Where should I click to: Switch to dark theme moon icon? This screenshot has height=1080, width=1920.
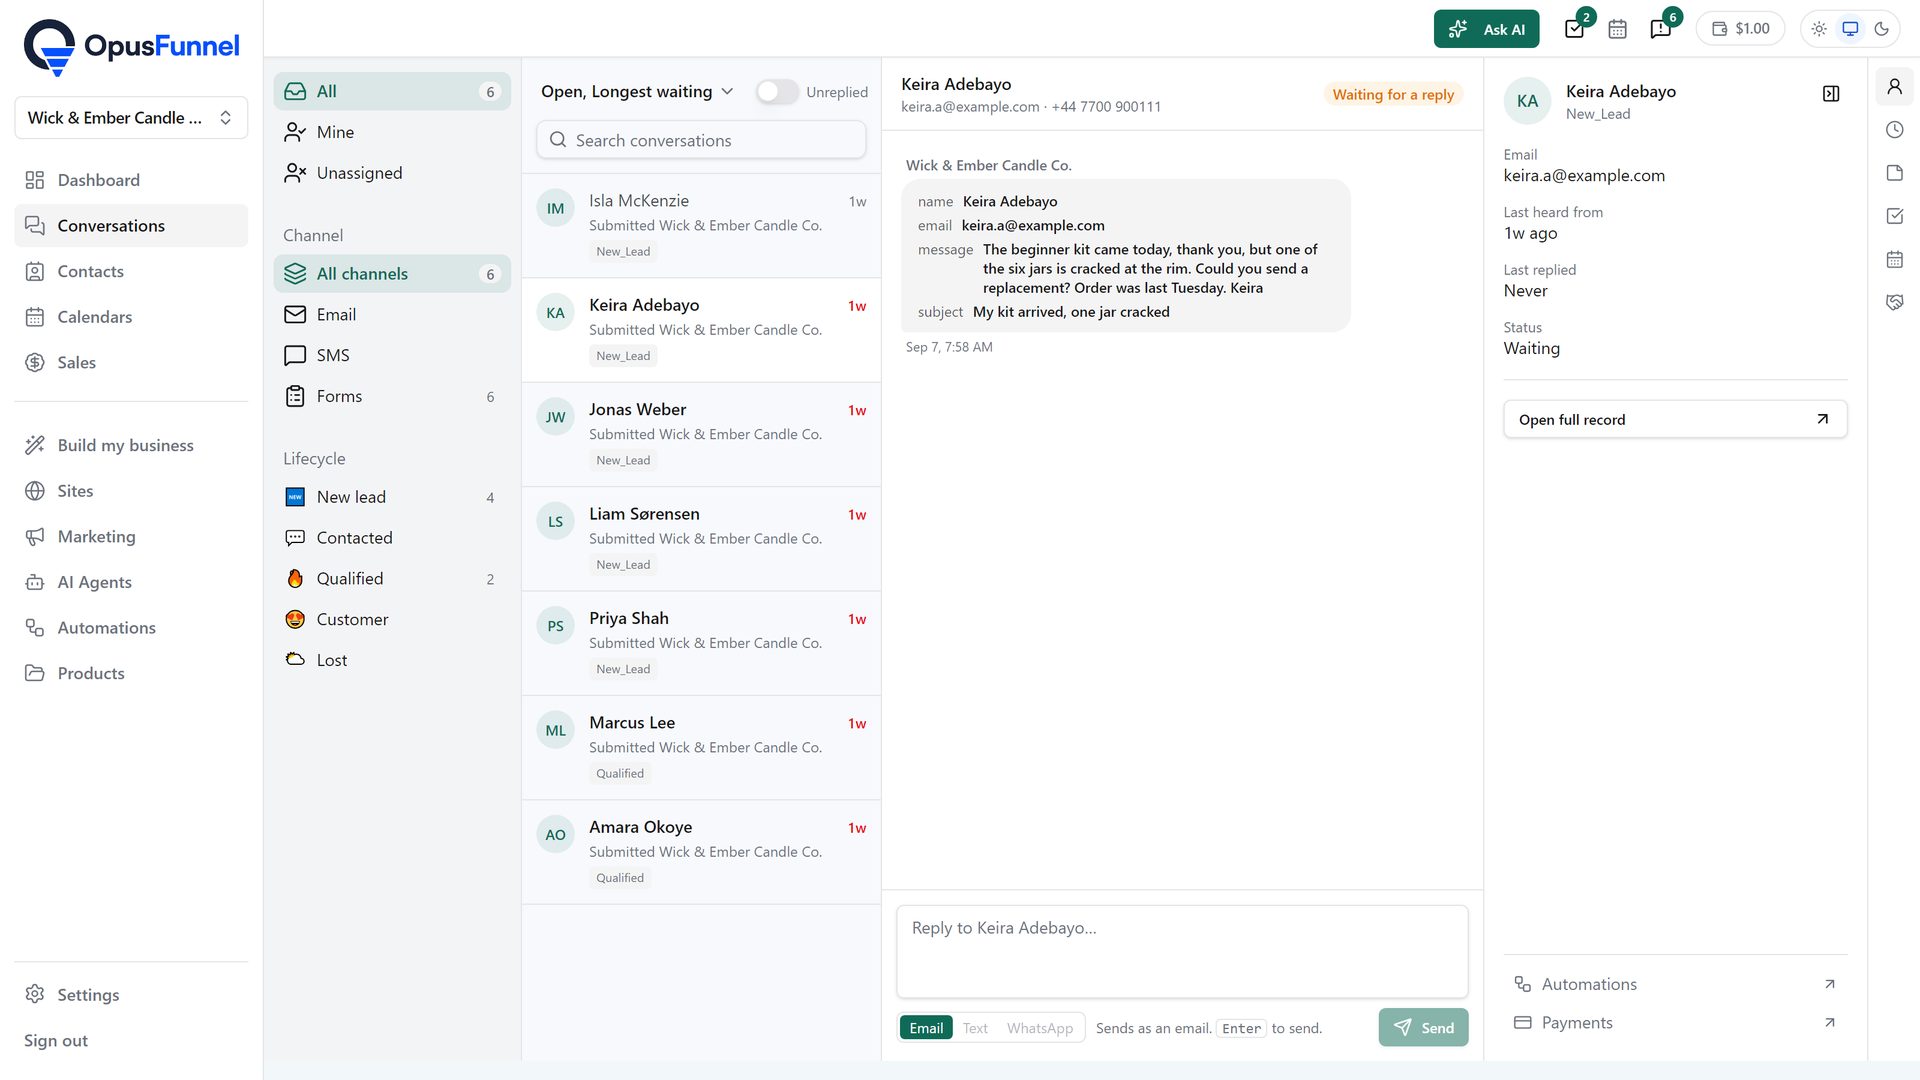coord(1881,29)
